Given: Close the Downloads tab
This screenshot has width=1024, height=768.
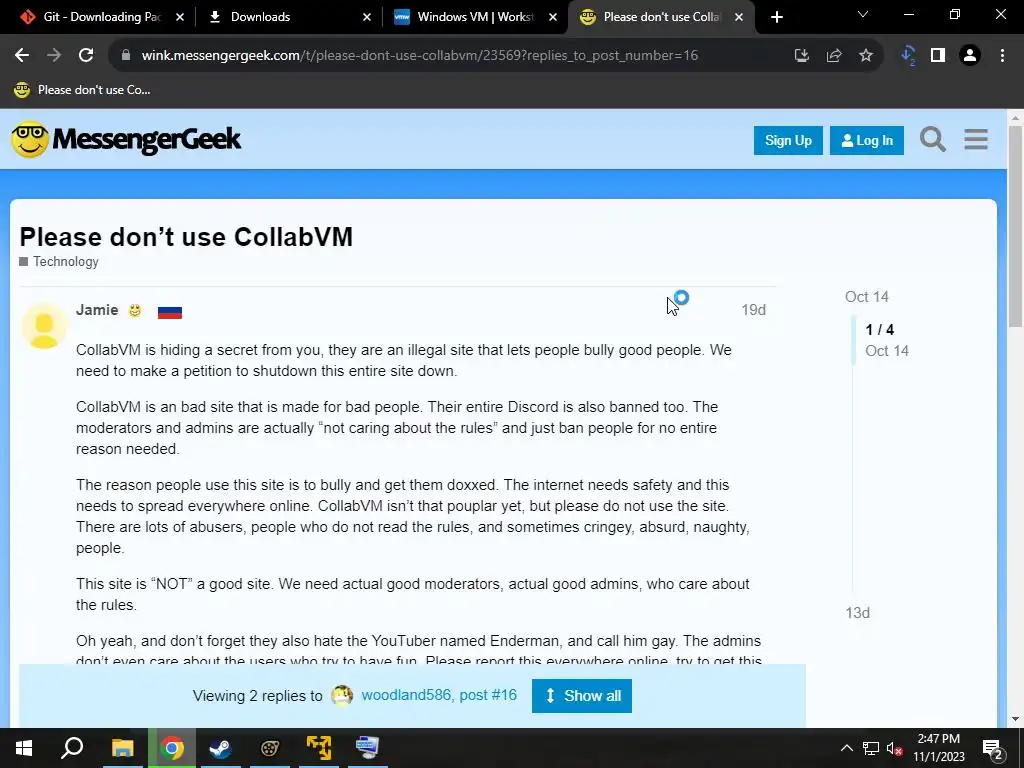Looking at the screenshot, I should click(368, 17).
